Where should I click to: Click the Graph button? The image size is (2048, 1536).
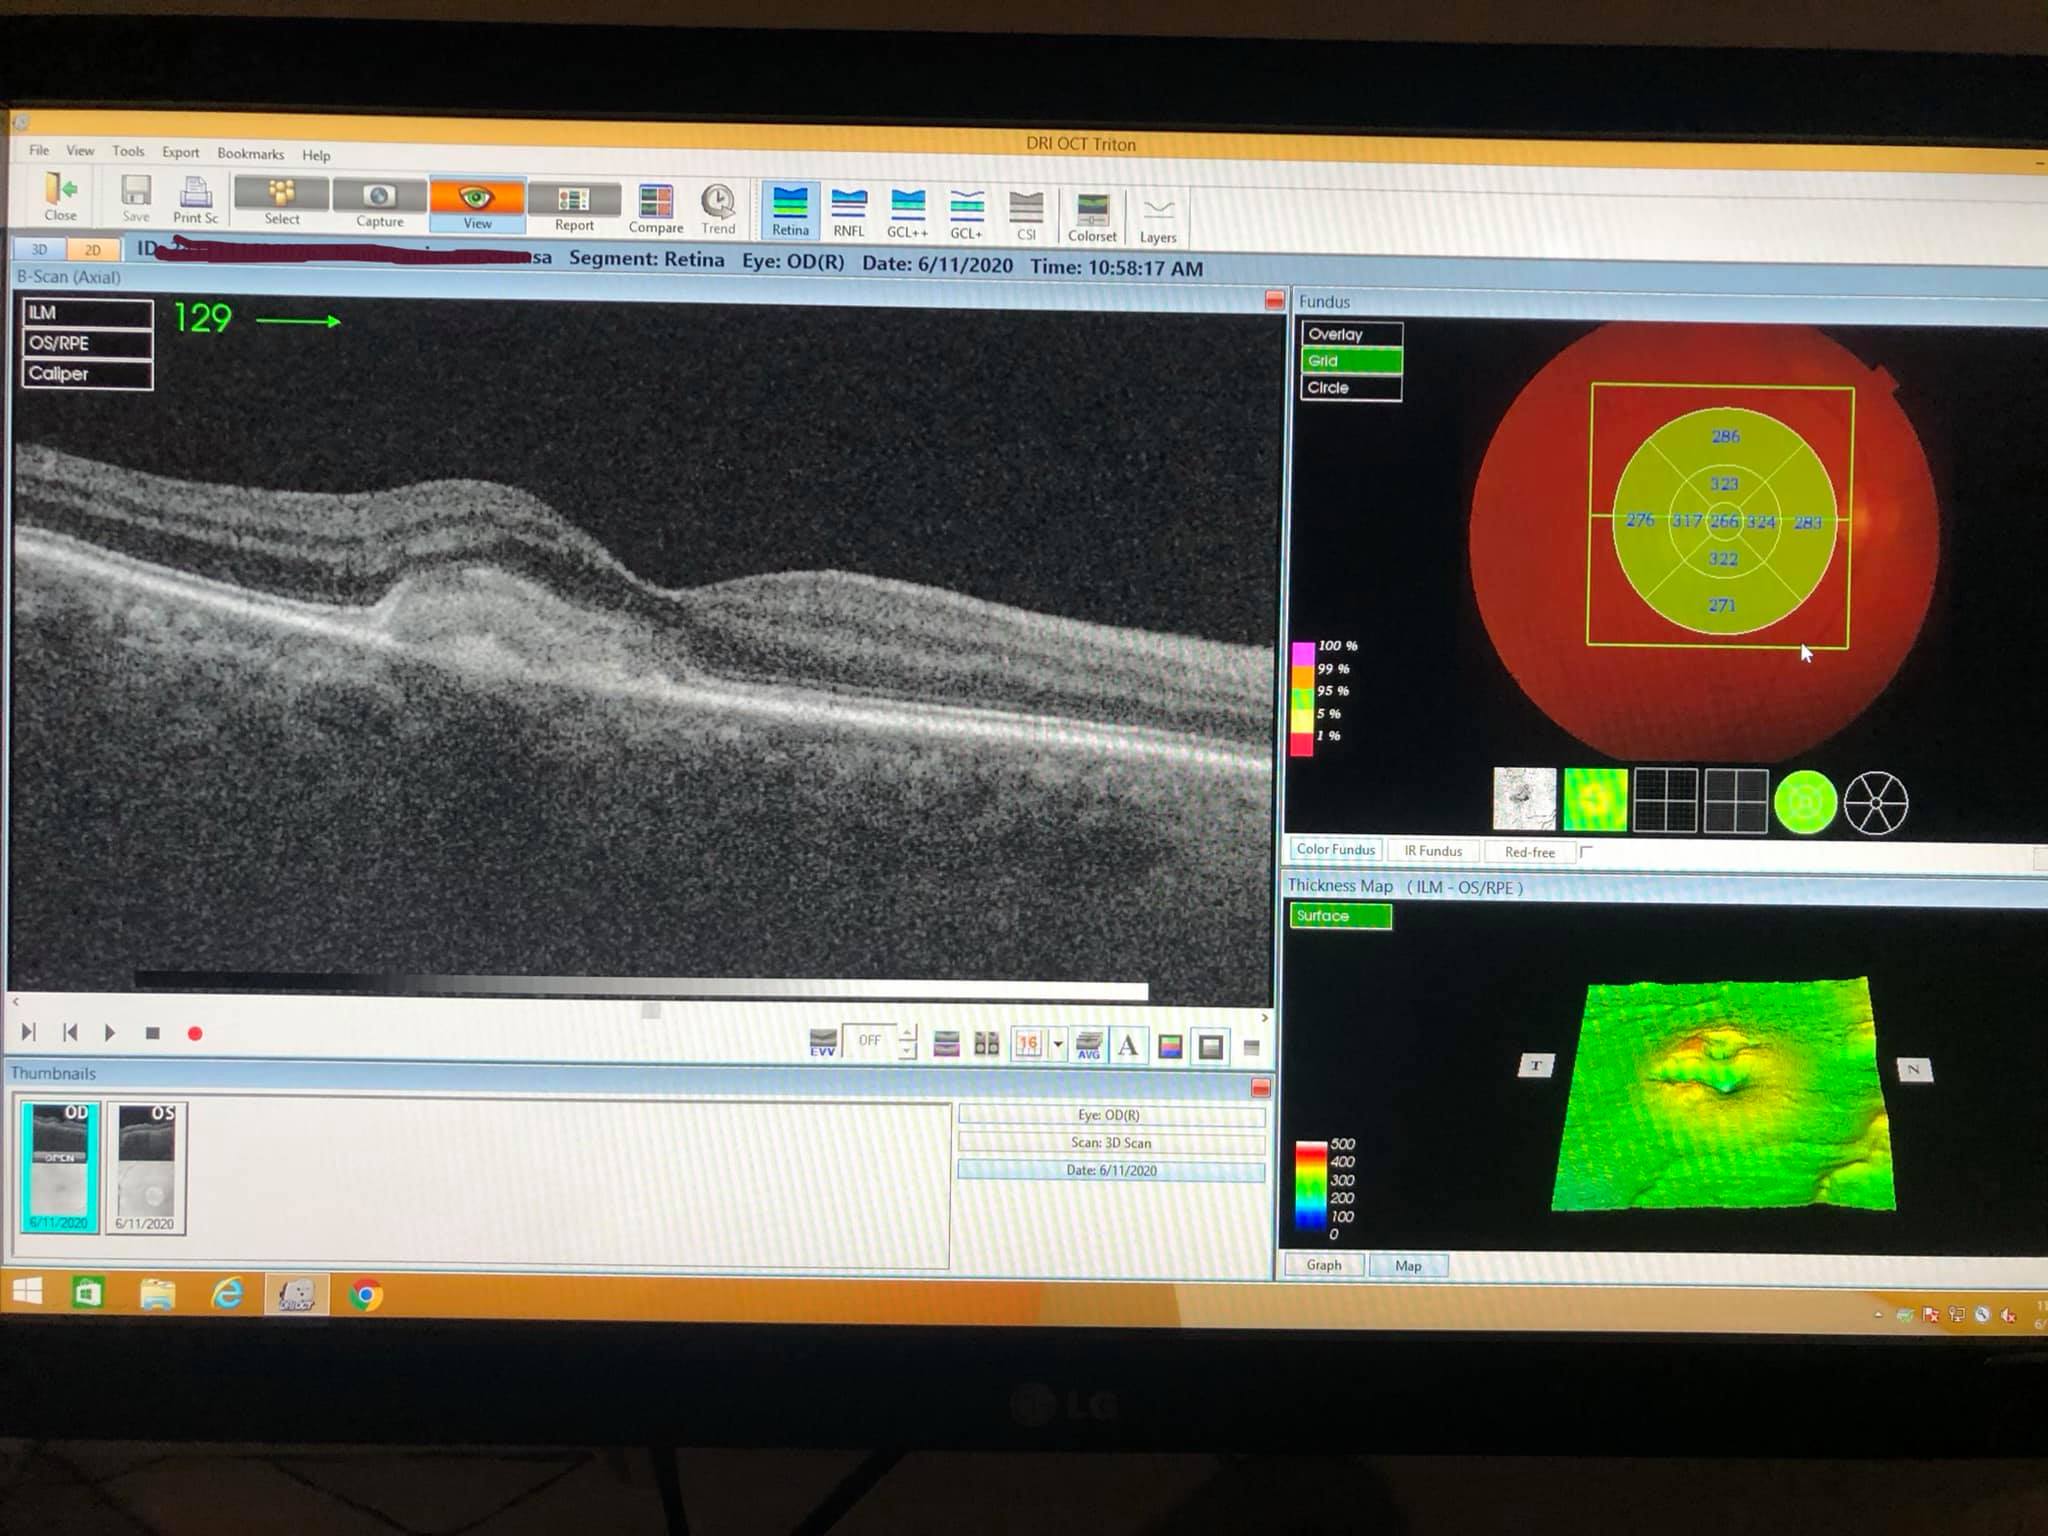[x=1323, y=1265]
